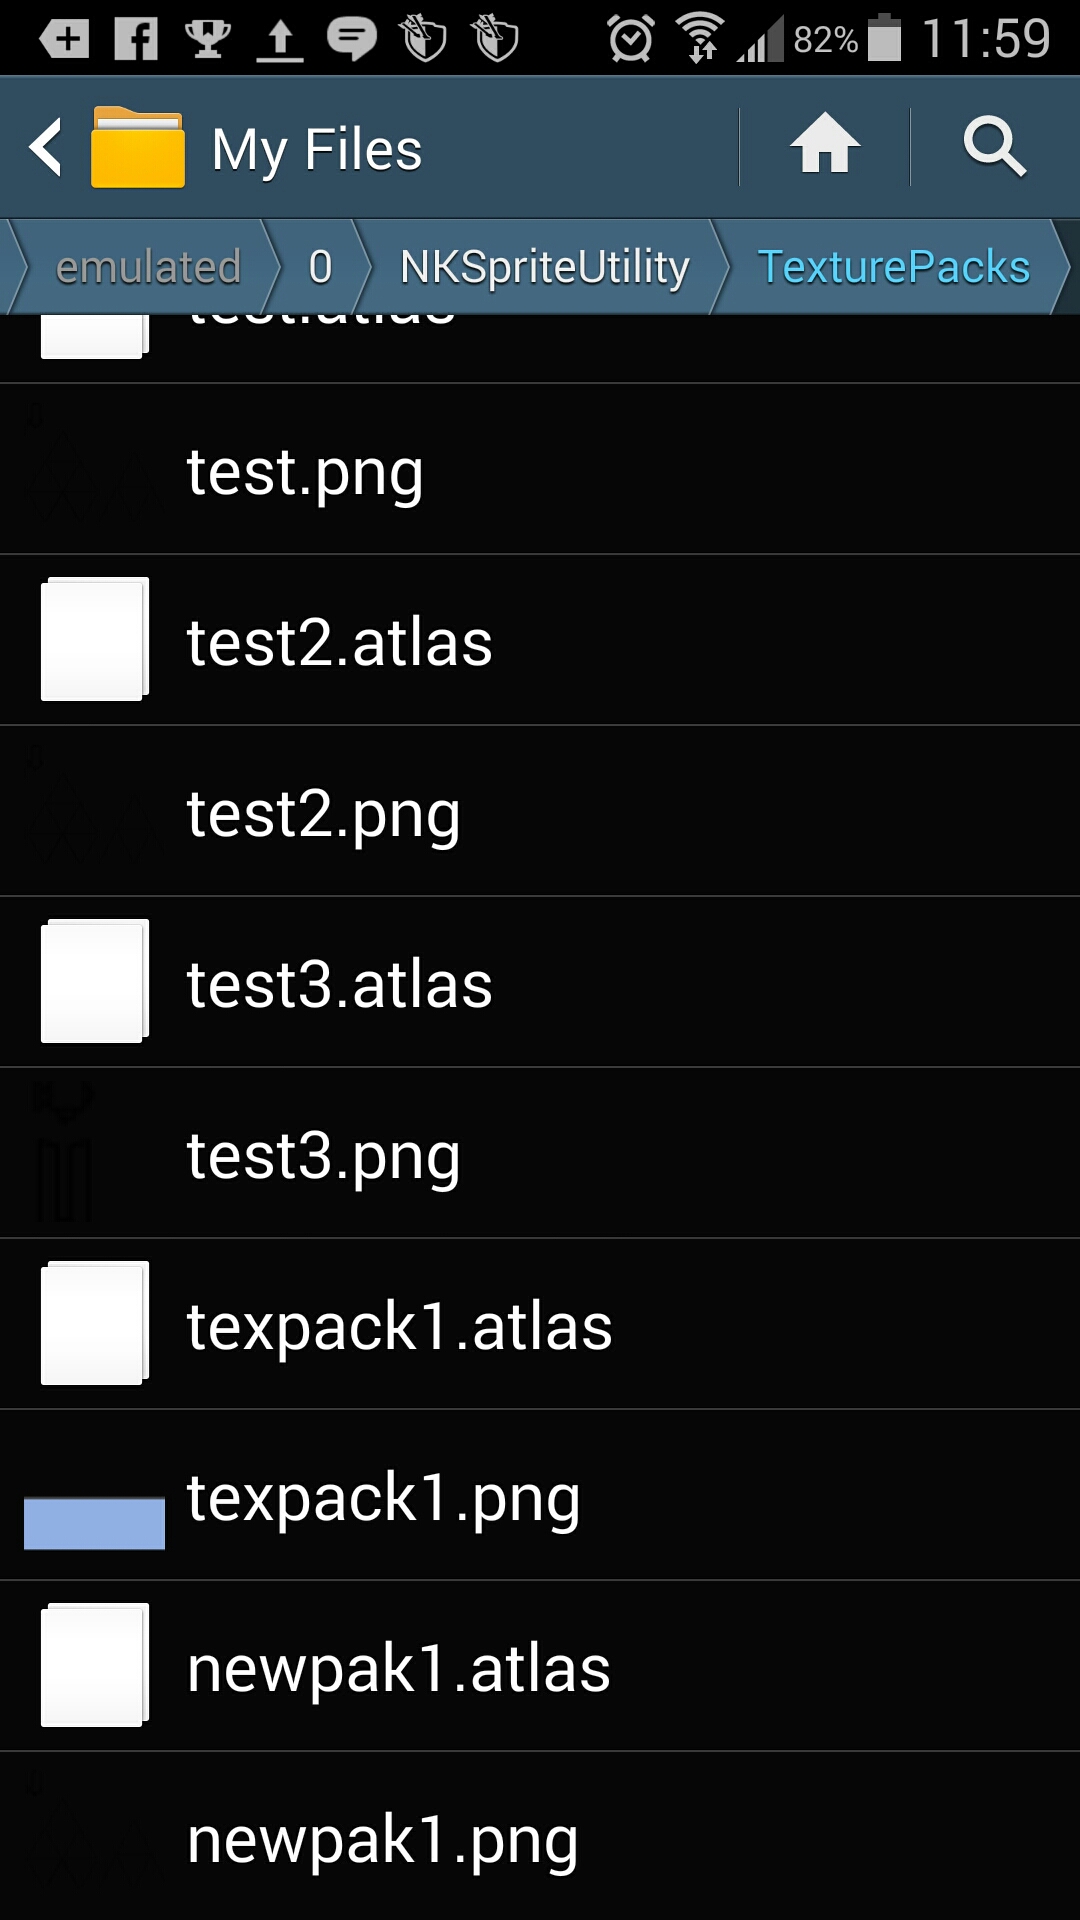Tap the Wi-Fi status icon
Image resolution: width=1080 pixels, height=1920 pixels.
coord(701,40)
